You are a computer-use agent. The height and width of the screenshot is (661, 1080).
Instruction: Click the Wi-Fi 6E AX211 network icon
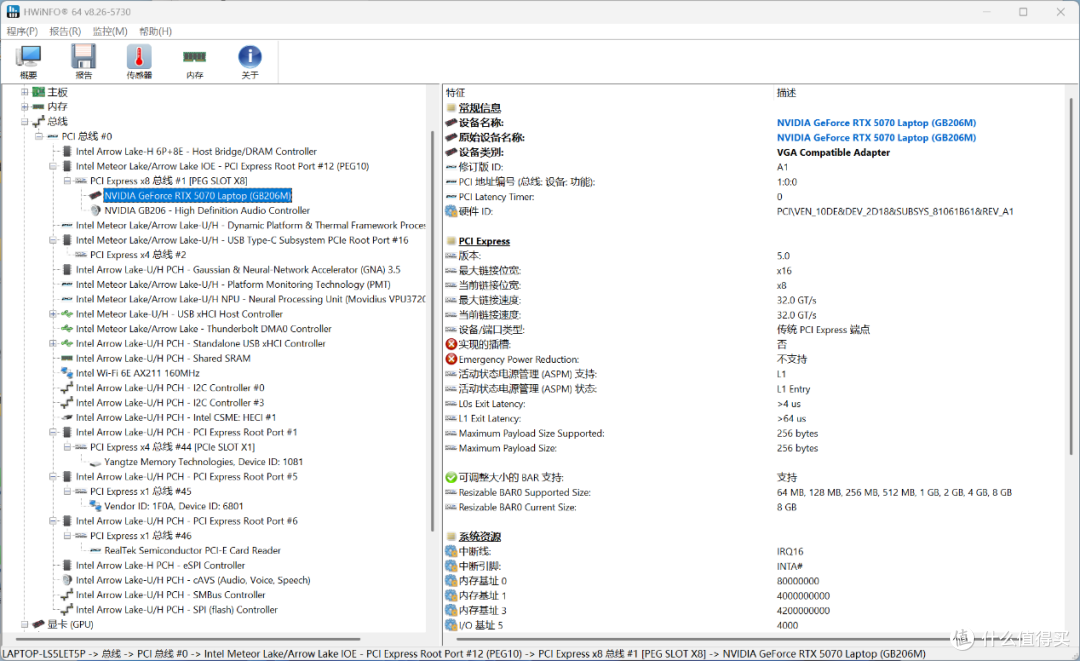67,373
